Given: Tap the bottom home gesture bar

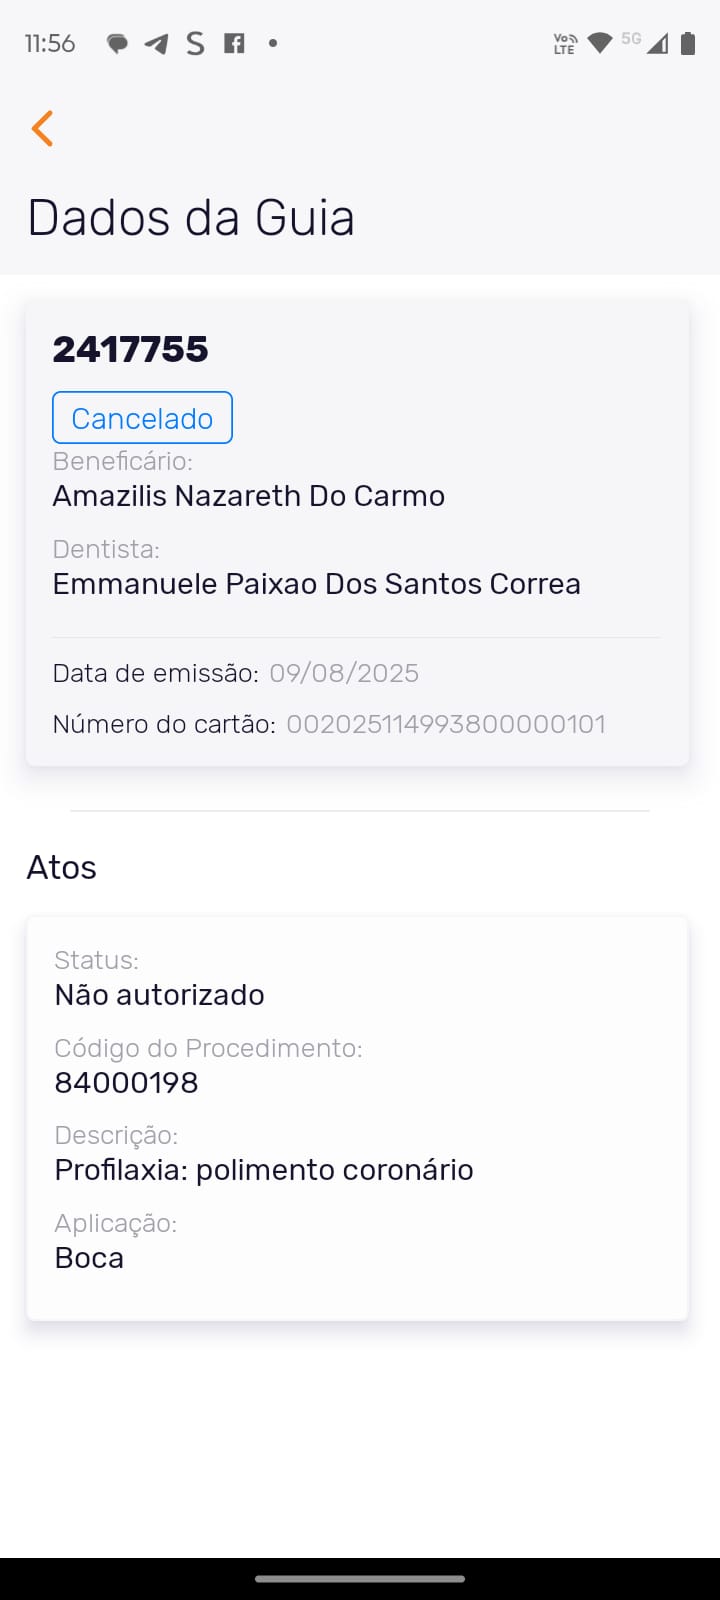Looking at the screenshot, I should [x=360, y=1579].
